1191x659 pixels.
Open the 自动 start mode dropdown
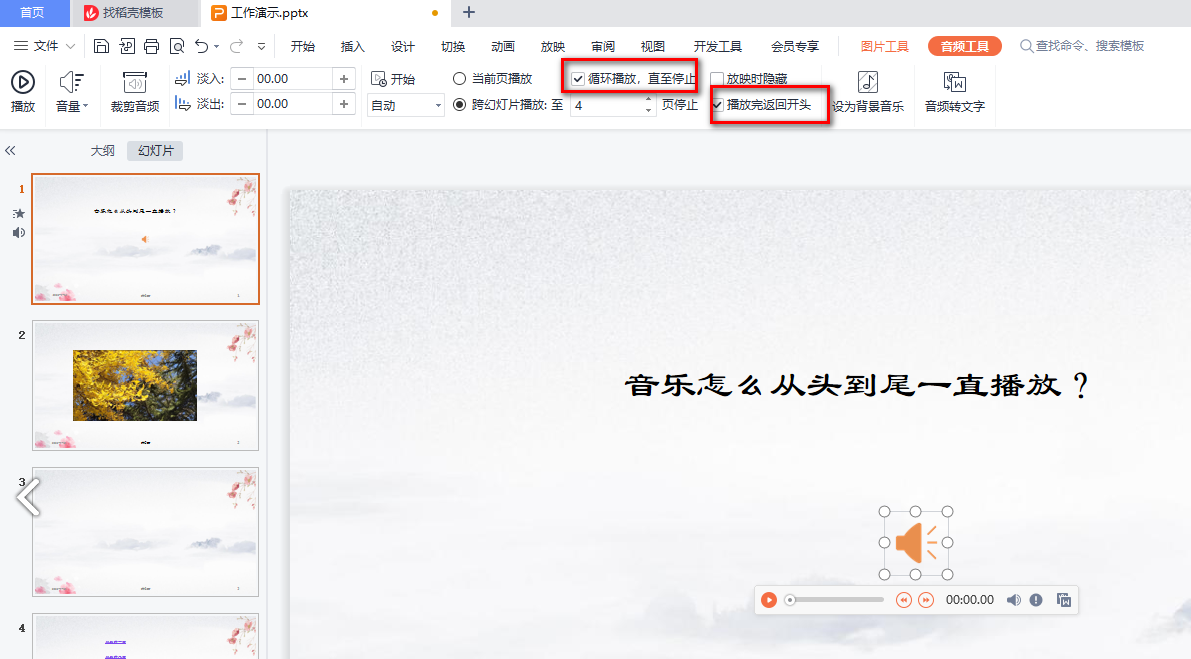(x=405, y=104)
